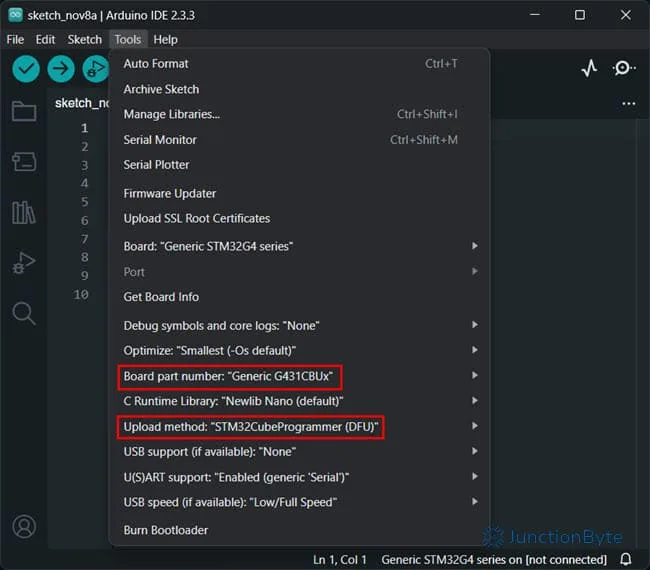Choose Upload SSL Root Certificates

(x=299, y=218)
